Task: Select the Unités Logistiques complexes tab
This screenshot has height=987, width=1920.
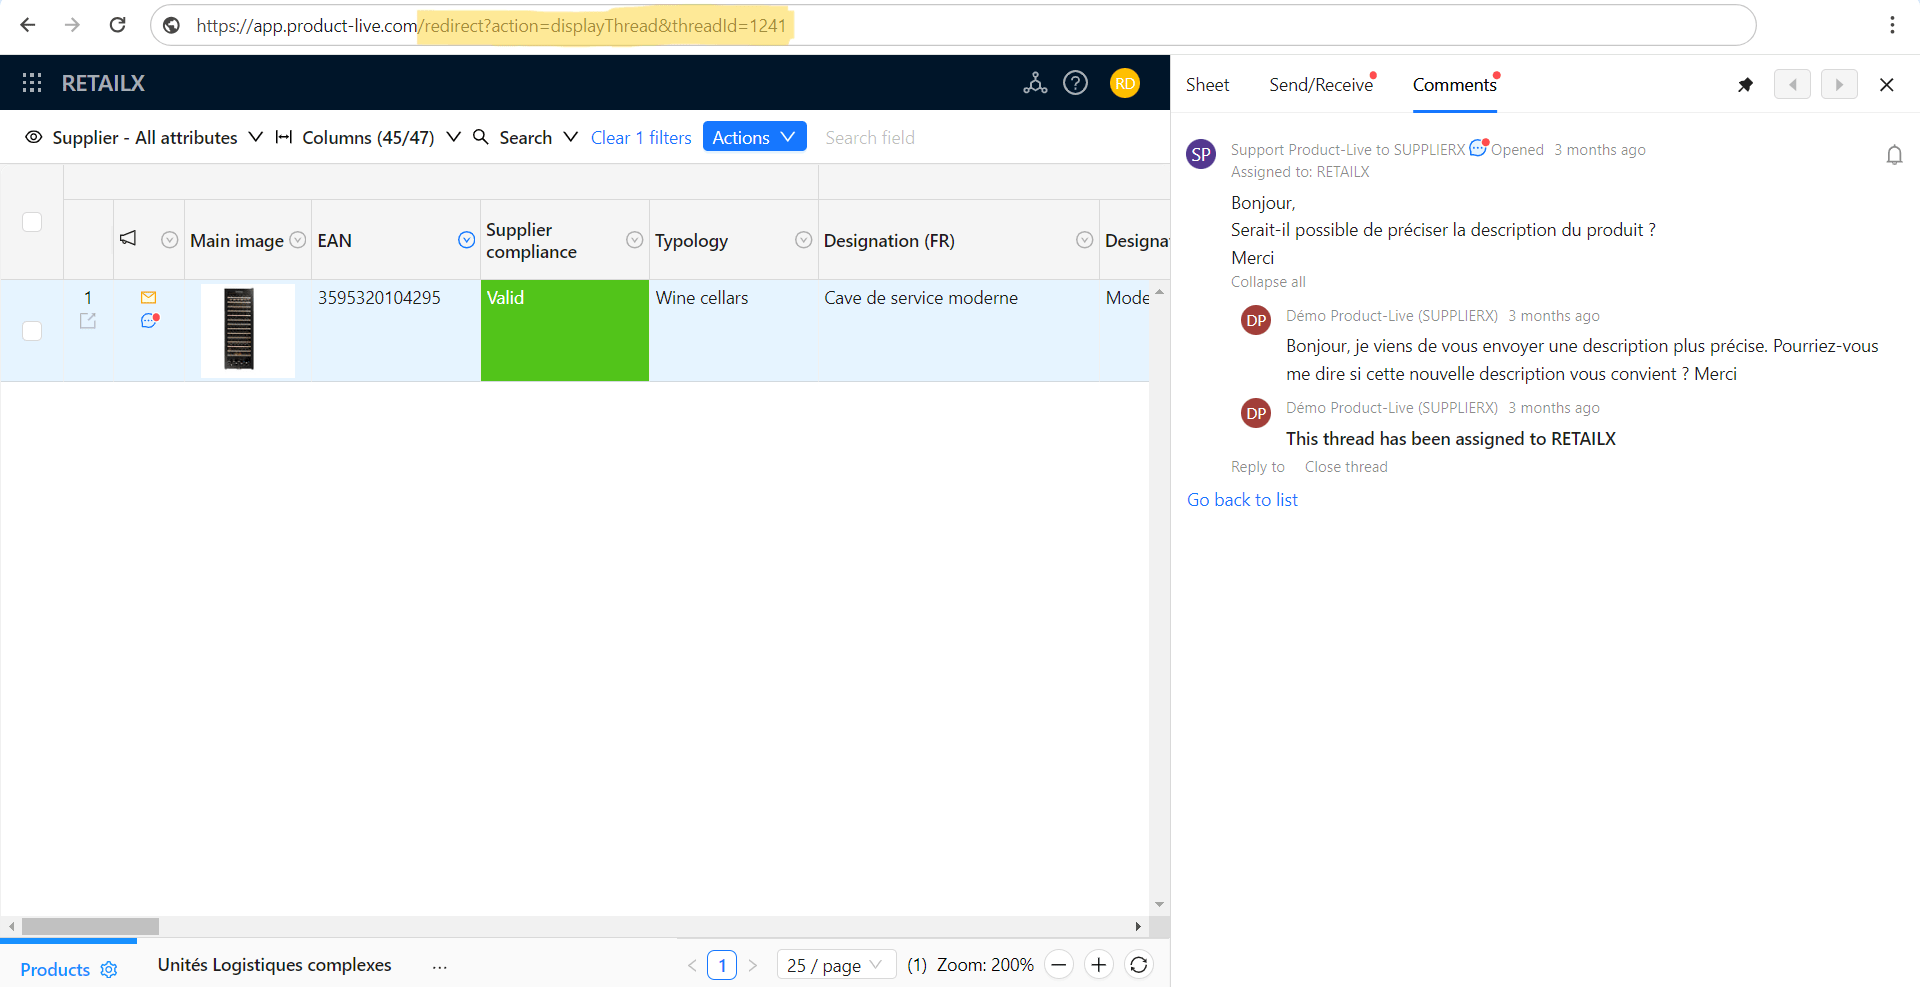Action: 274,965
